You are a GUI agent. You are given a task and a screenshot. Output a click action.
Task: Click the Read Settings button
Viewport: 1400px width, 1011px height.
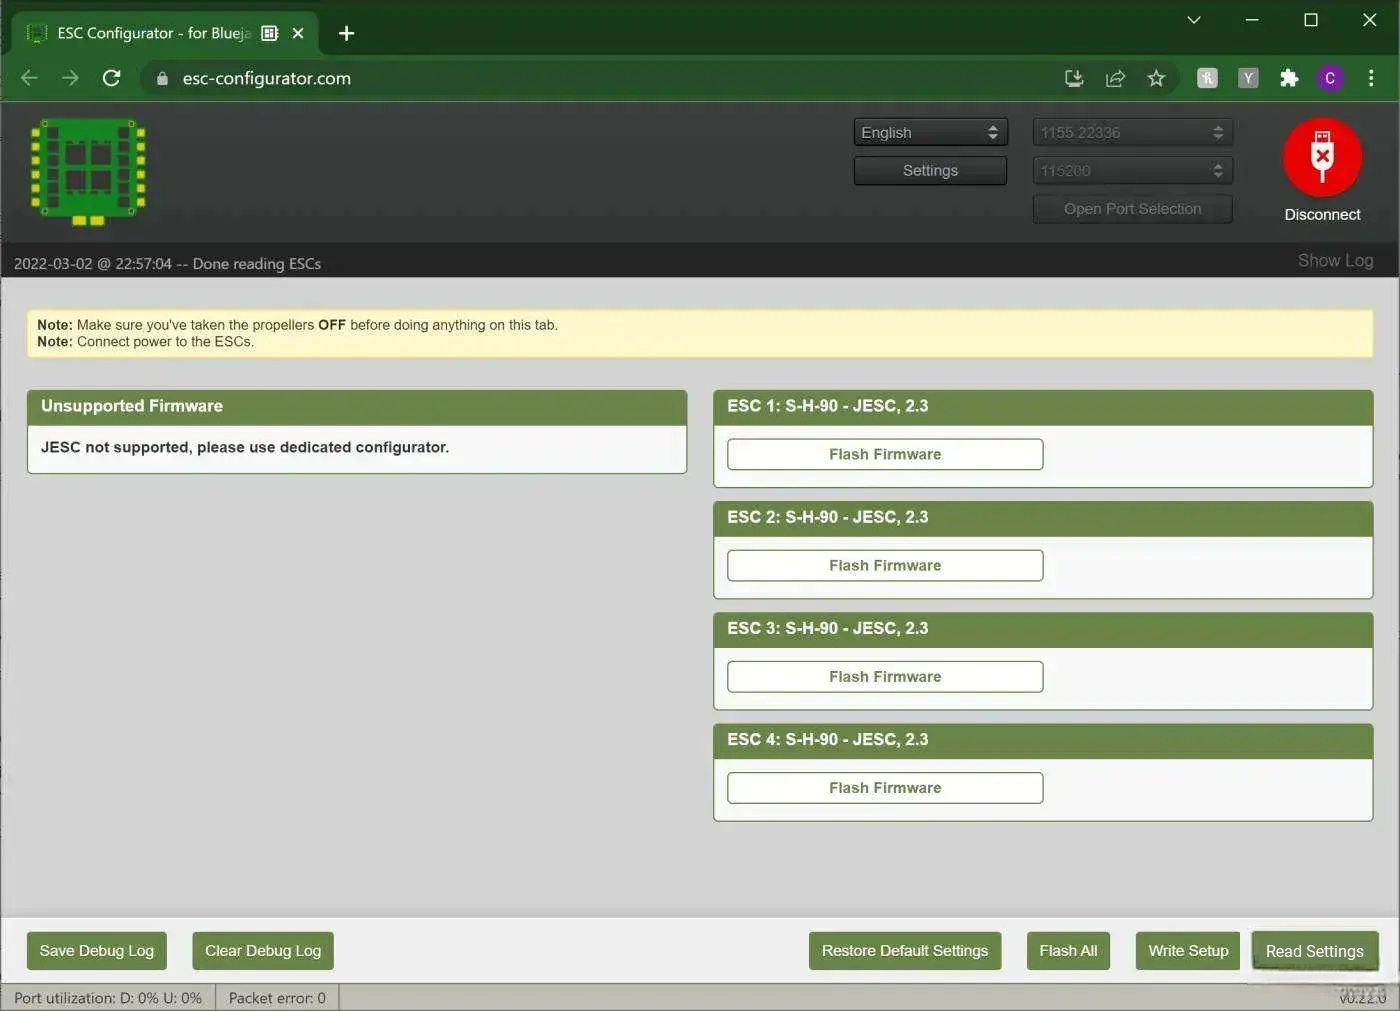click(1315, 951)
